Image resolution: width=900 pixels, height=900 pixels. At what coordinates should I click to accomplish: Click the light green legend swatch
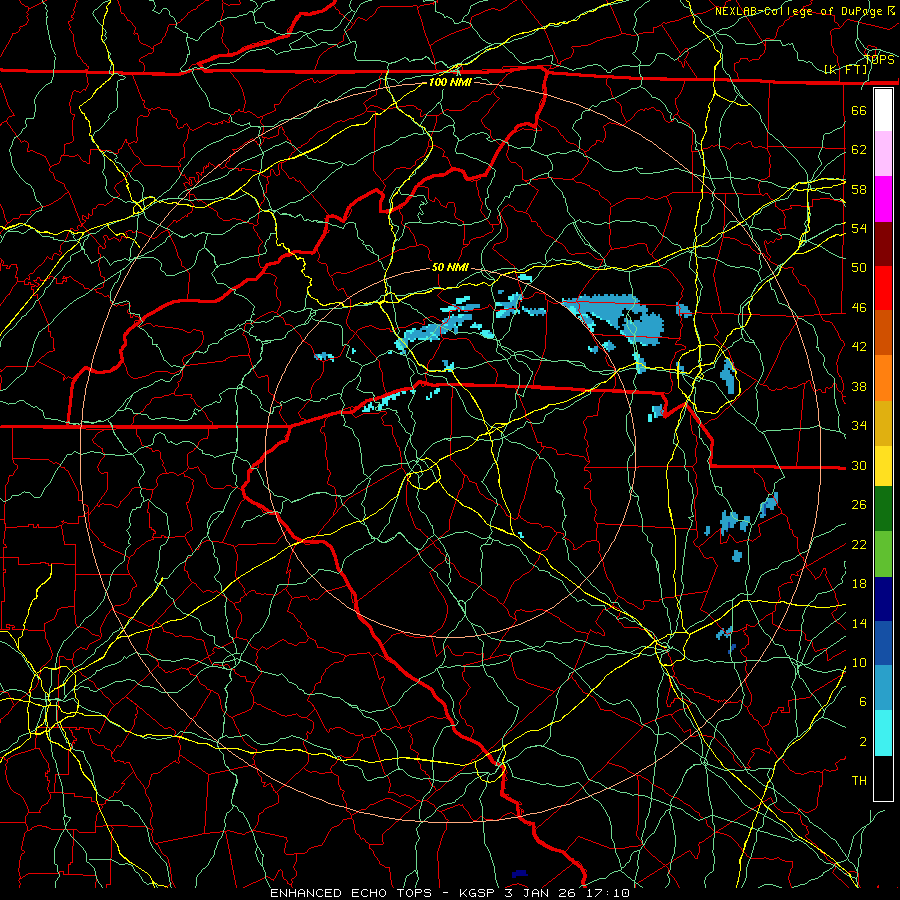coord(883,554)
